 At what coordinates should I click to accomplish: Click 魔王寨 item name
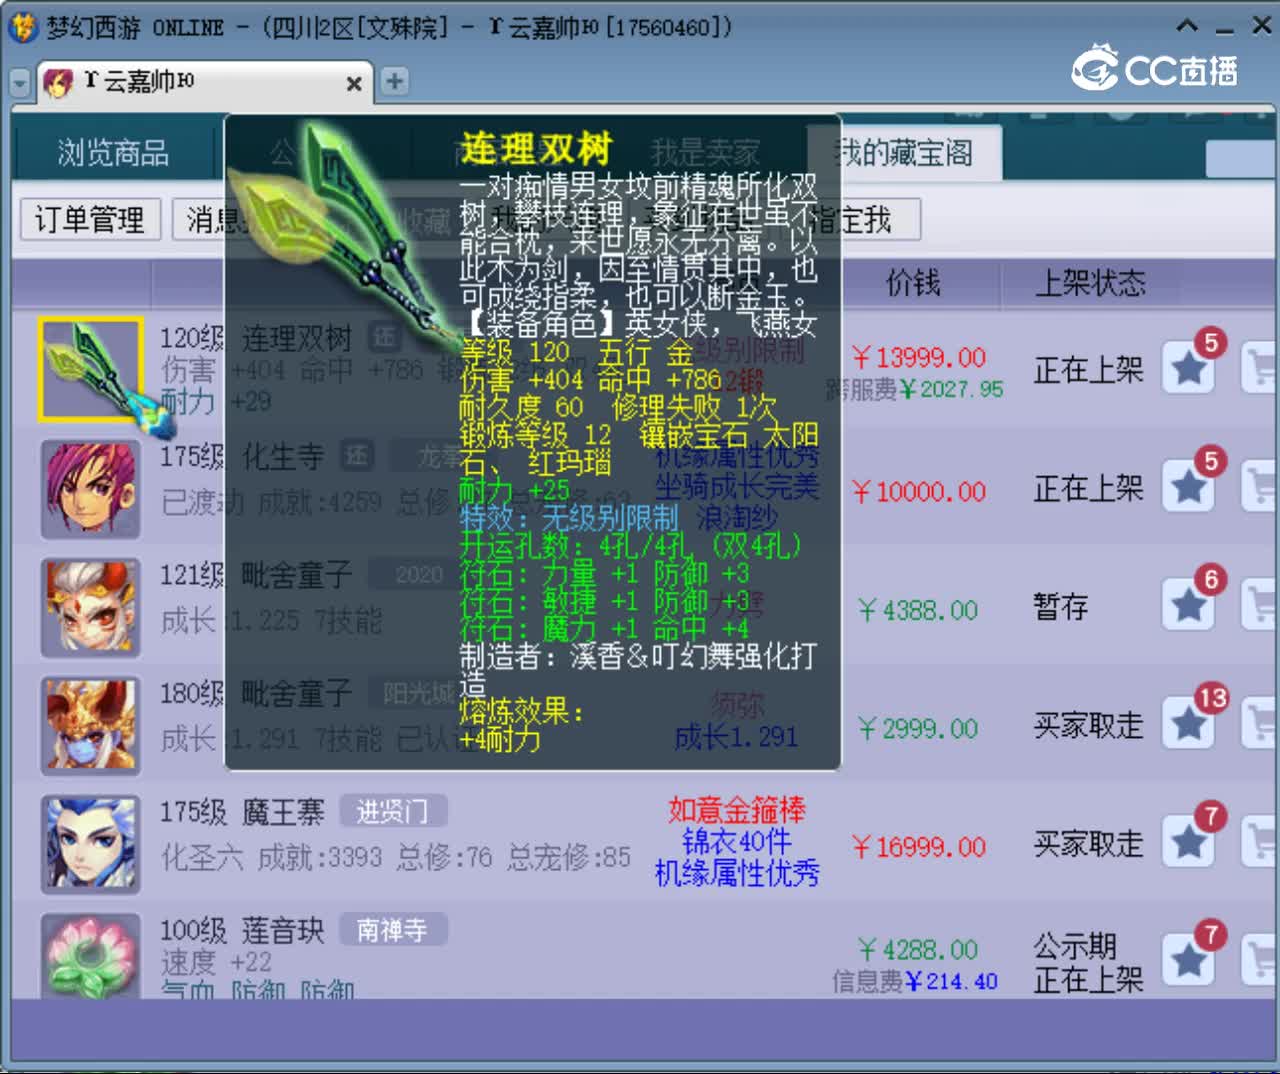pyautogui.click(x=283, y=812)
